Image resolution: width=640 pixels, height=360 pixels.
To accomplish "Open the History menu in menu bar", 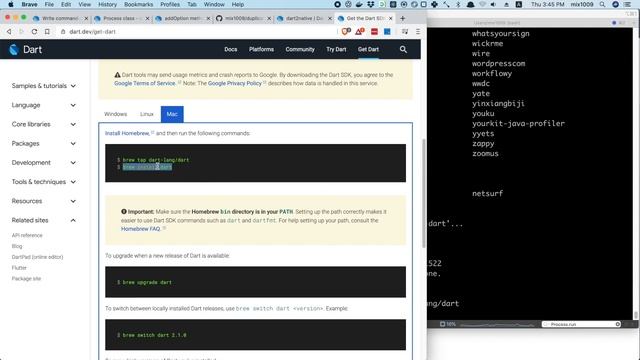I will (107, 4).
